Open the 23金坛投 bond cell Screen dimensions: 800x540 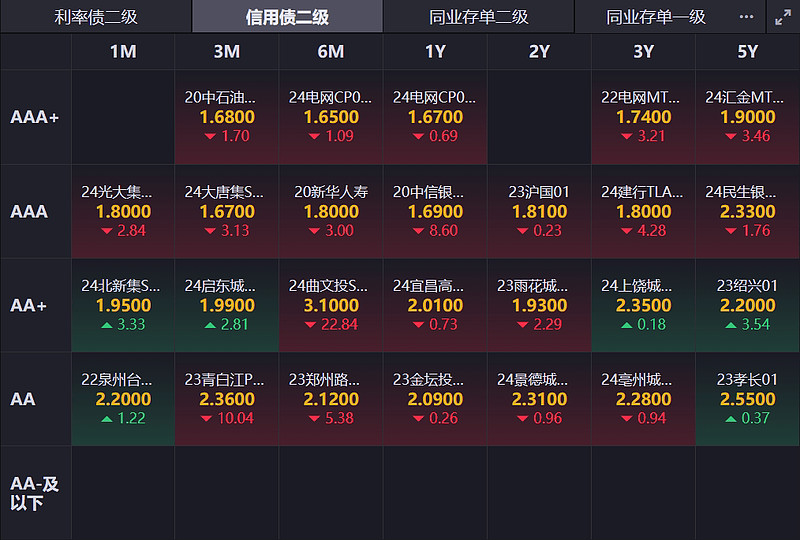[x=435, y=399]
